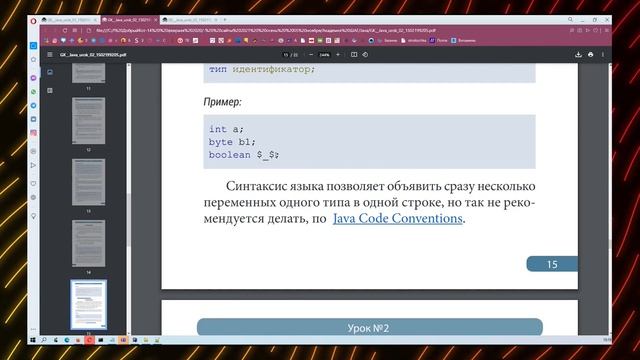Open the Java Code Conventions link
Viewport: 640px width, 360px height.
pyautogui.click(x=398, y=218)
